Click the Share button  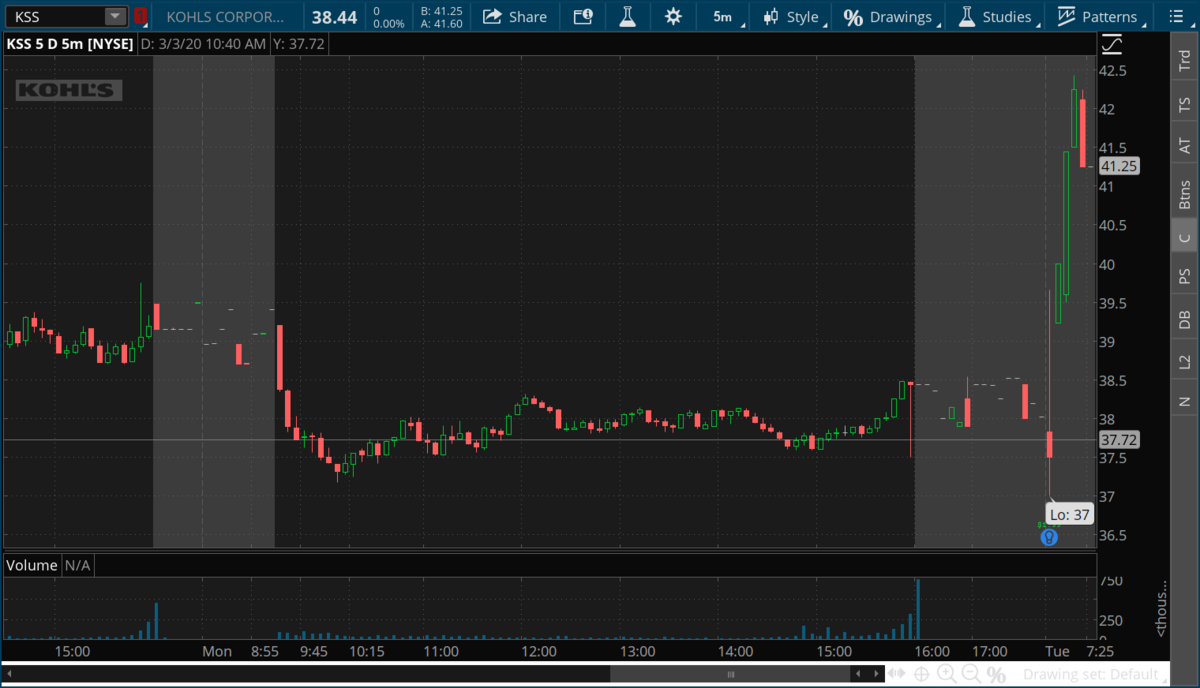[x=514, y=17]
